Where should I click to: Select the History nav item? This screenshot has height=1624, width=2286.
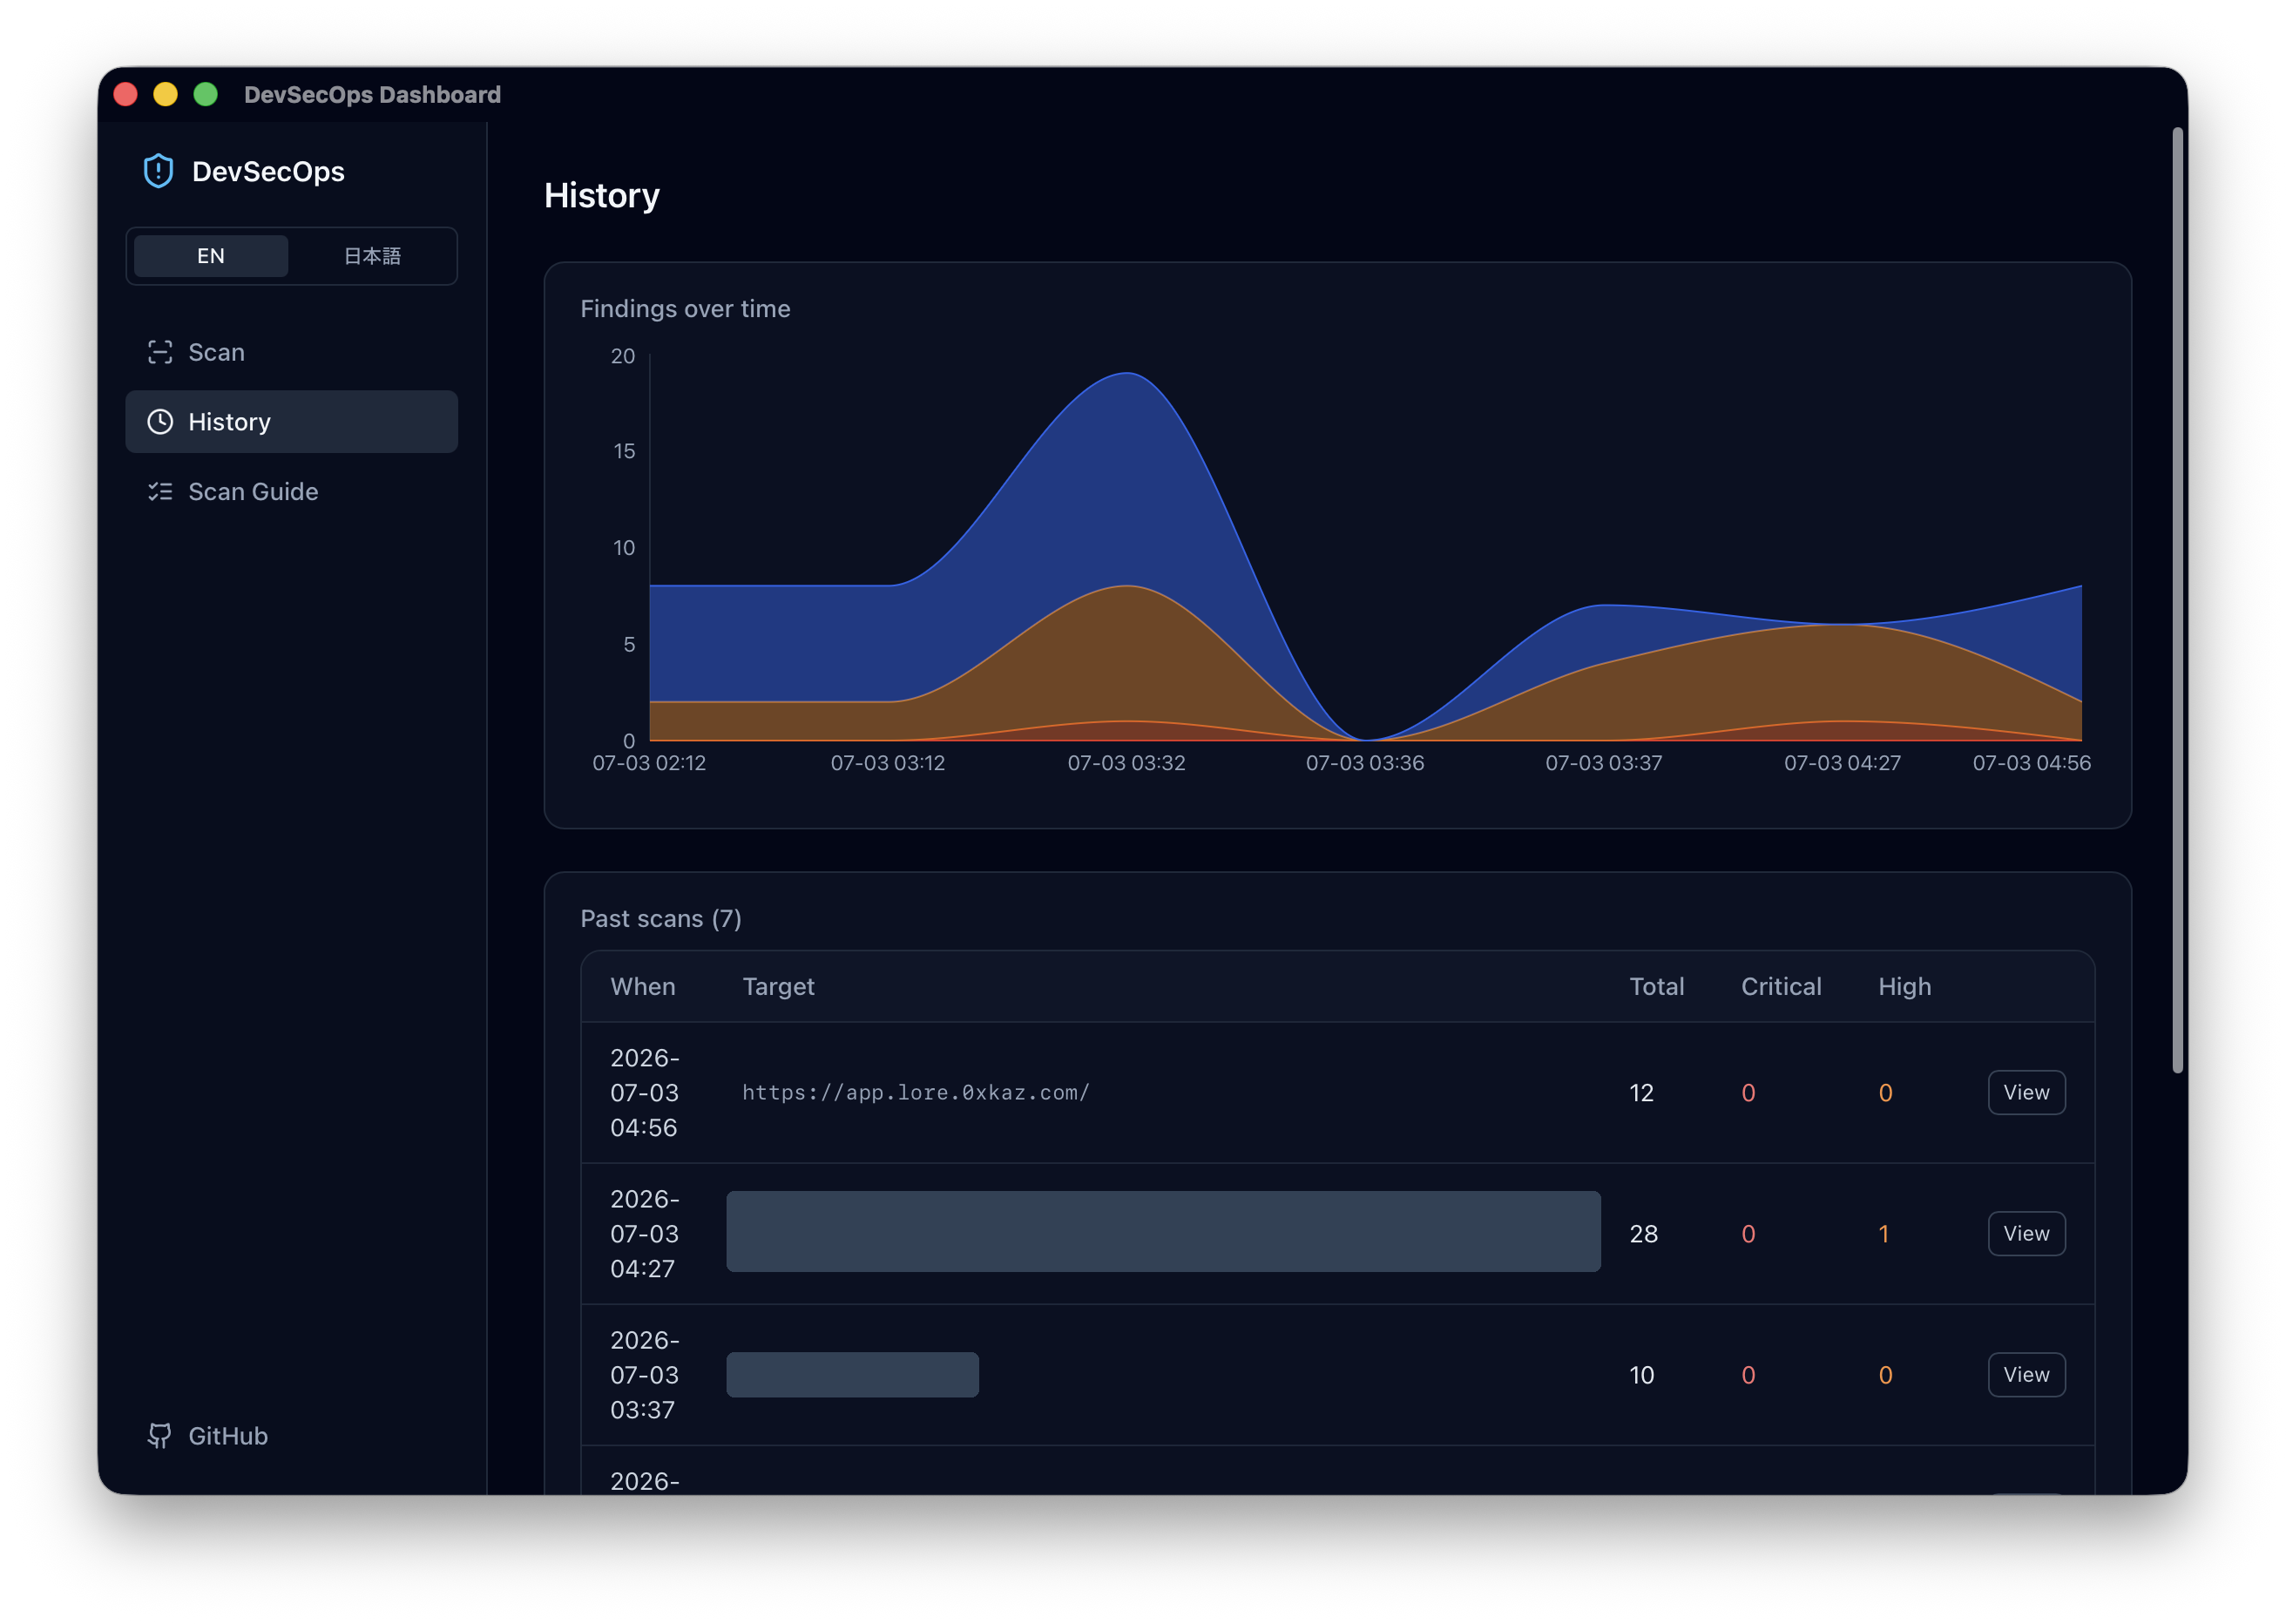pyautogui.click(x=291, y=422)
